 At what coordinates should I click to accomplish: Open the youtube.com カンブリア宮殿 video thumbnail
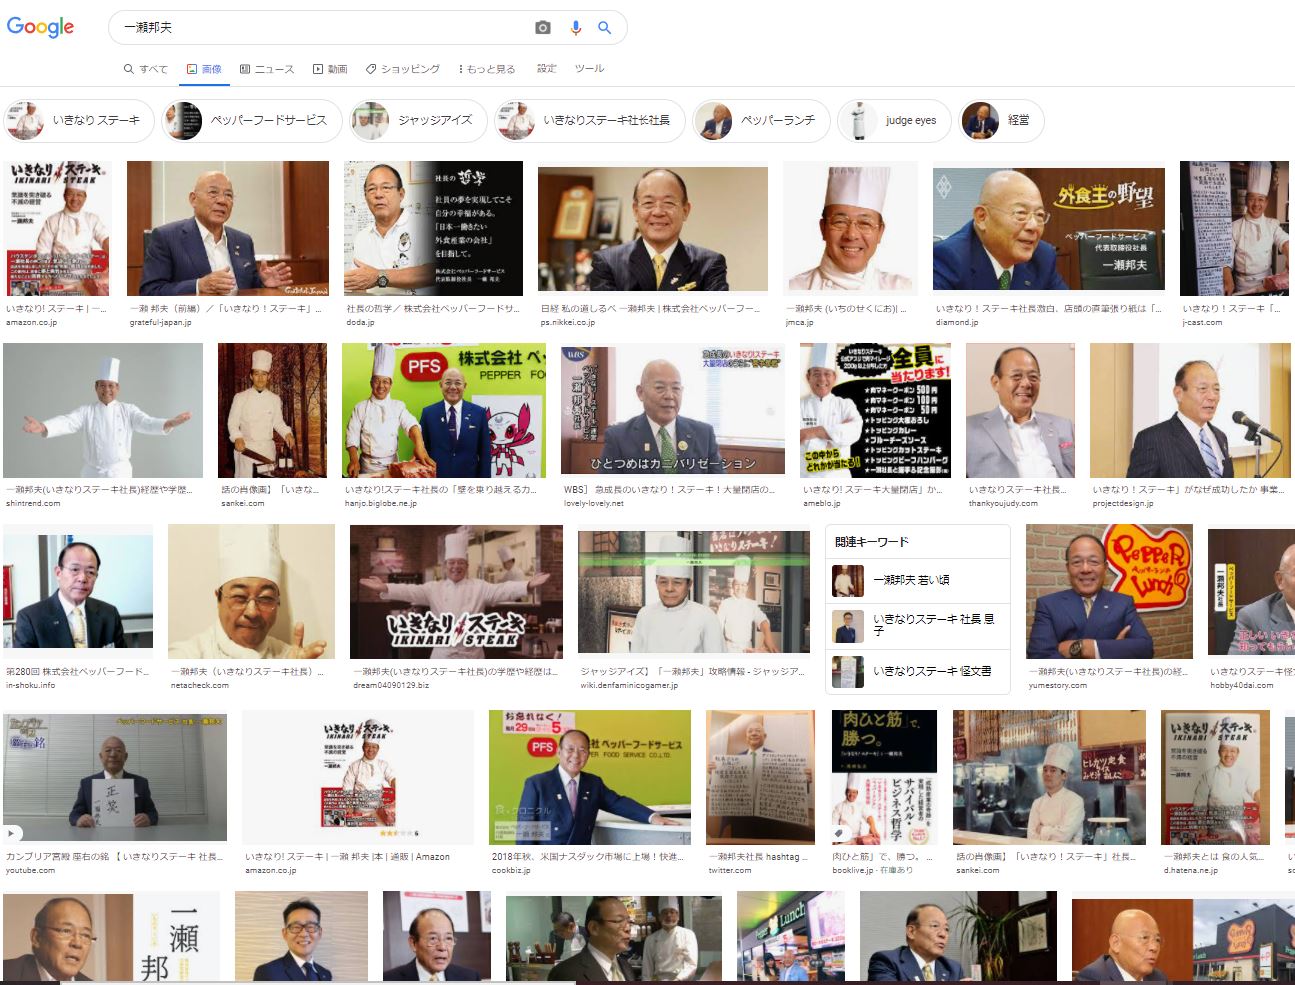(115, 776)
